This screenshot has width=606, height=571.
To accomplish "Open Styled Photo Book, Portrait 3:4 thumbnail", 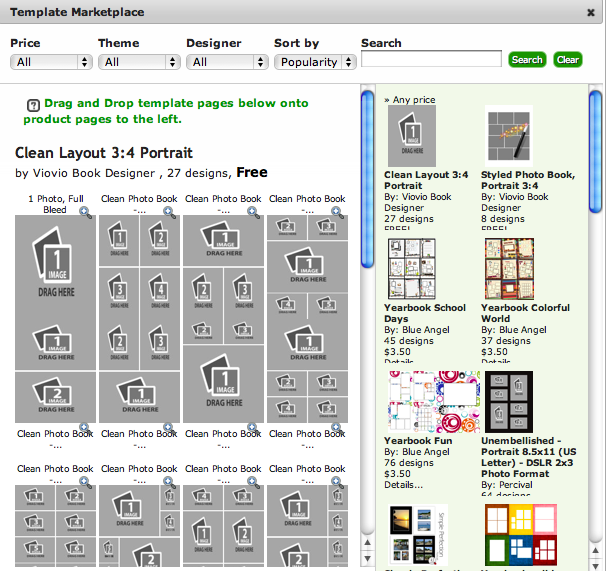I will pyautogui.click(x=509, y=136).
